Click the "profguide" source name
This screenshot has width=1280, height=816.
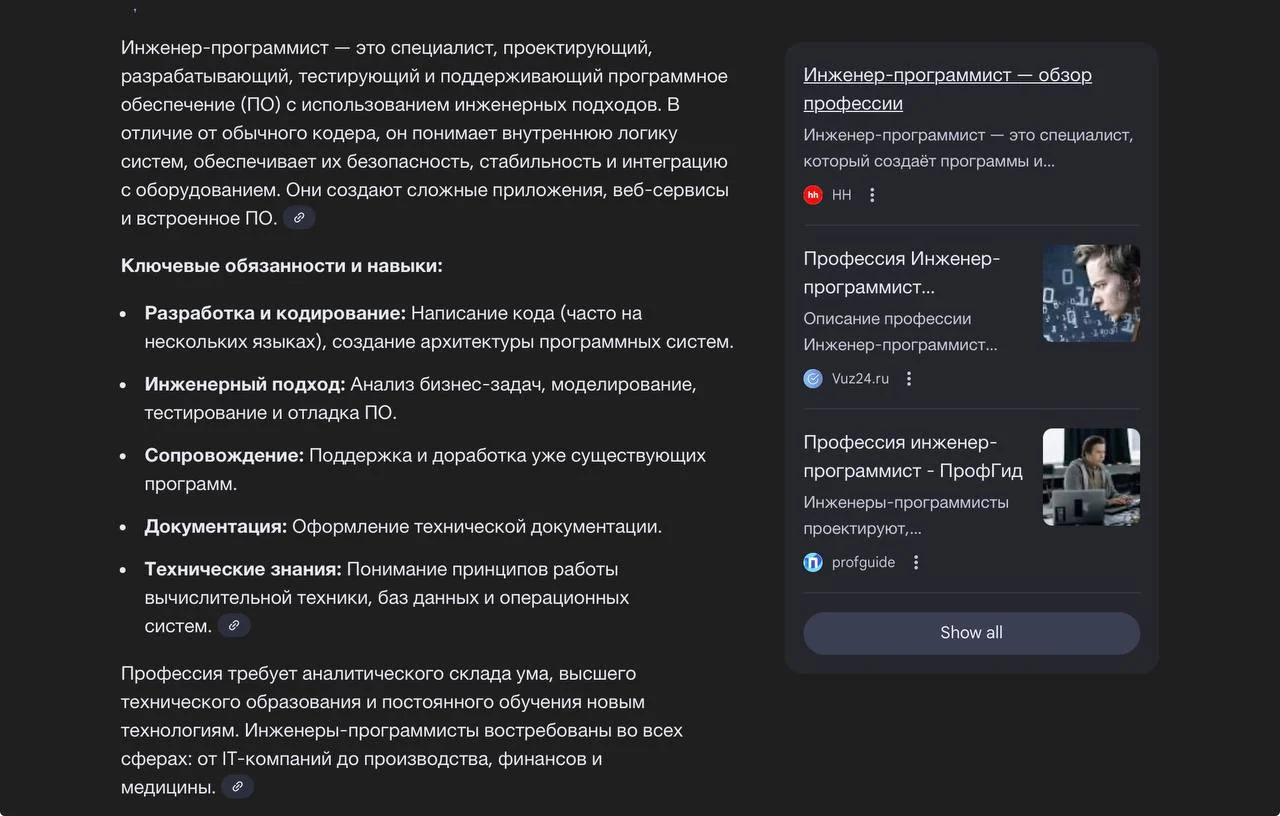coord(863,562)
